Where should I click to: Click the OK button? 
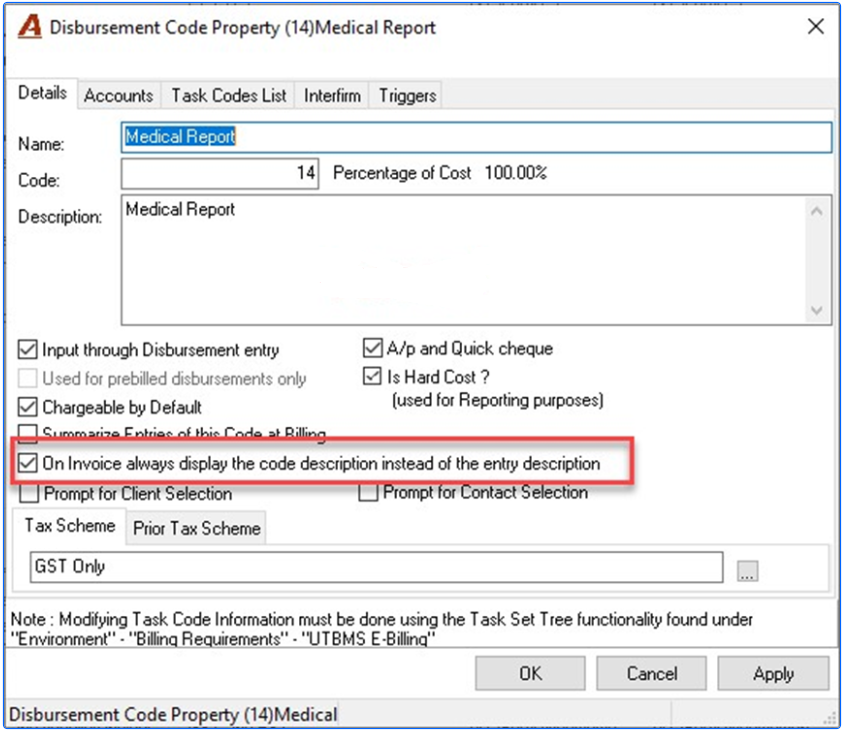pos(530,673)
